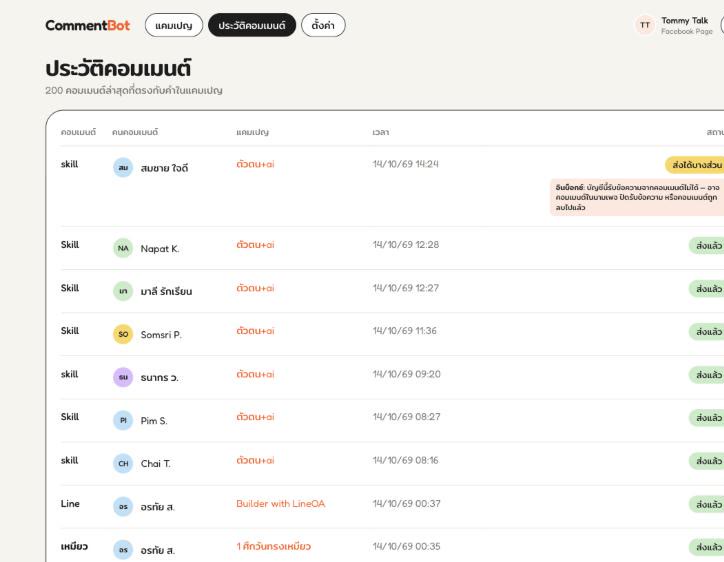The width and height of the screenshot is (724, 562).
Task: Click the เหนียว comment keyword
Action: pos(74,546)
